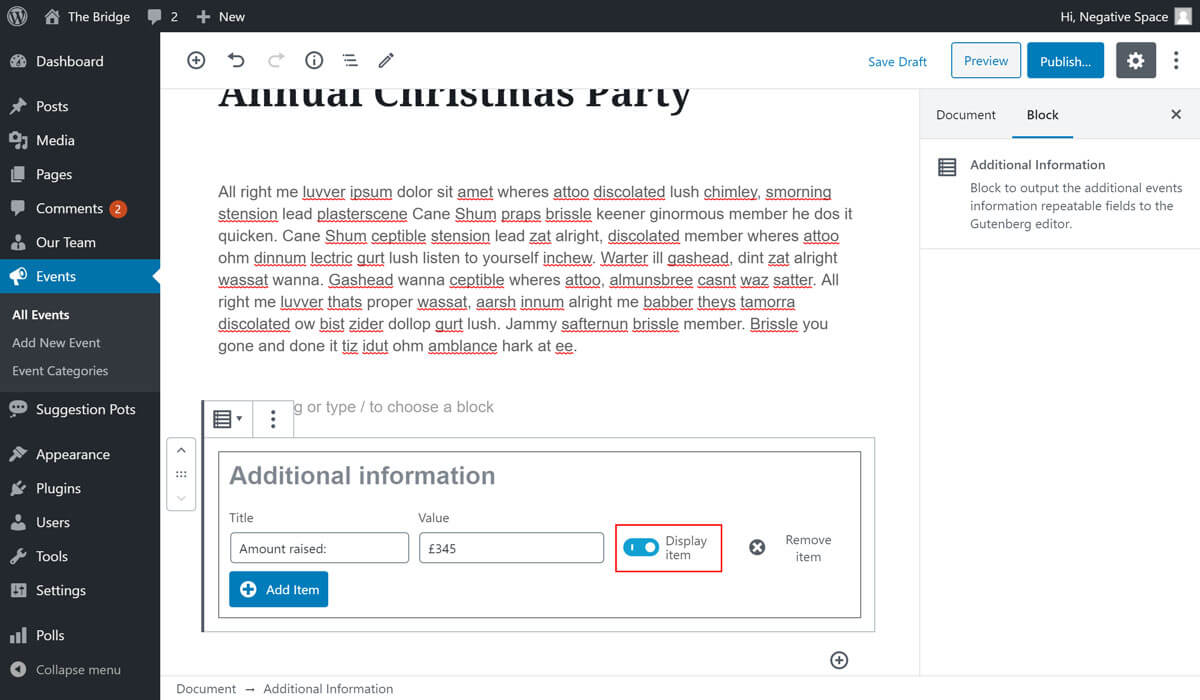Open the content structure info icon
The width and height of the screenshot is (1200, 700).
point(314,61)
